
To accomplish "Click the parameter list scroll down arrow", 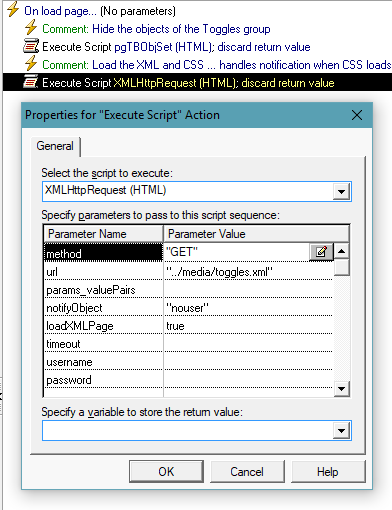I will tap(341, 388).
